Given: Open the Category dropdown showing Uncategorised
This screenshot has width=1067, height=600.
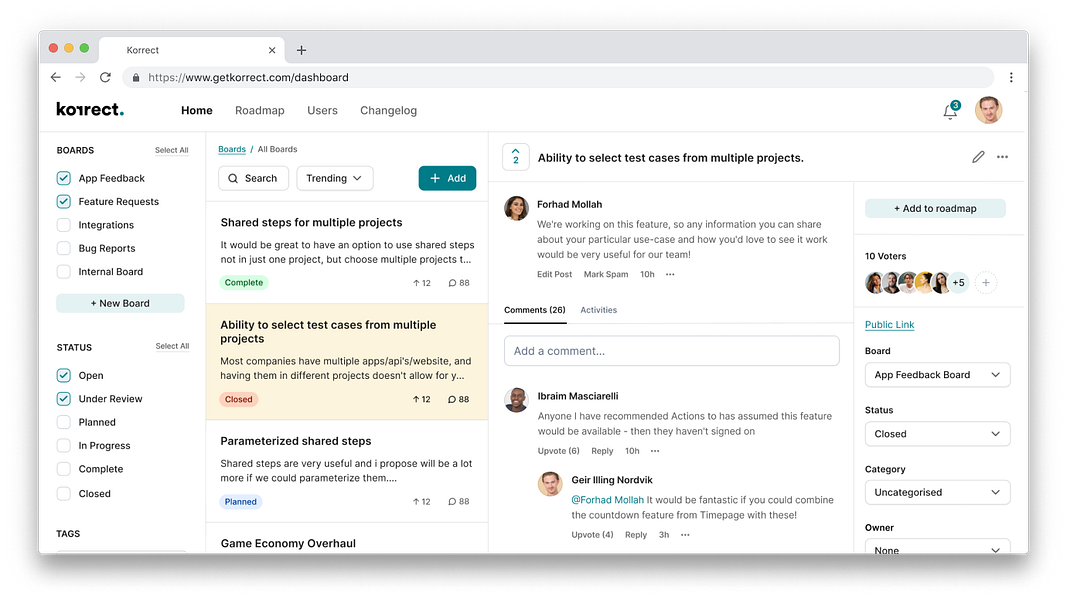Looking at the screenshot, I should [x=937, y=493].
